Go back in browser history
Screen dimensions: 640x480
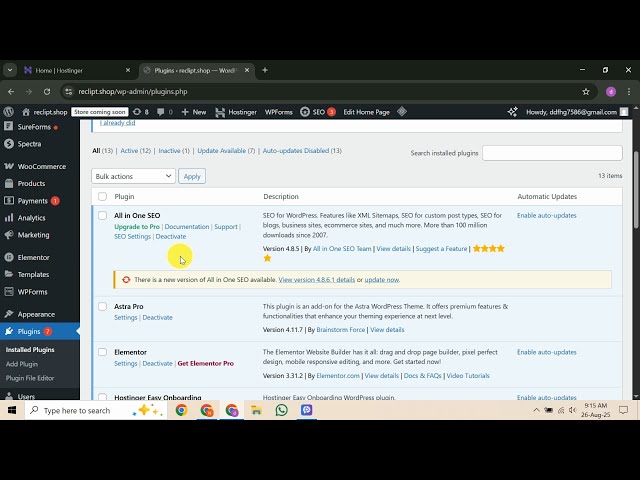[x=11, y=91]
